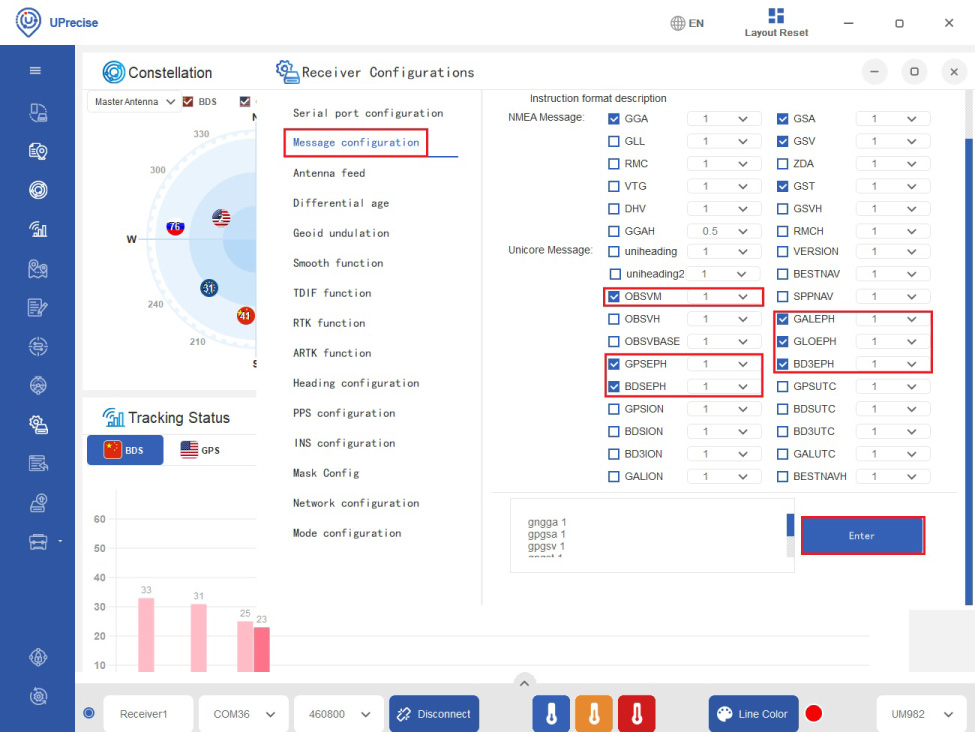This screenshot has width=975, height=732.
Task: Uncheck the OBSVM message checkbox
Action: click(x=615, y=297)
